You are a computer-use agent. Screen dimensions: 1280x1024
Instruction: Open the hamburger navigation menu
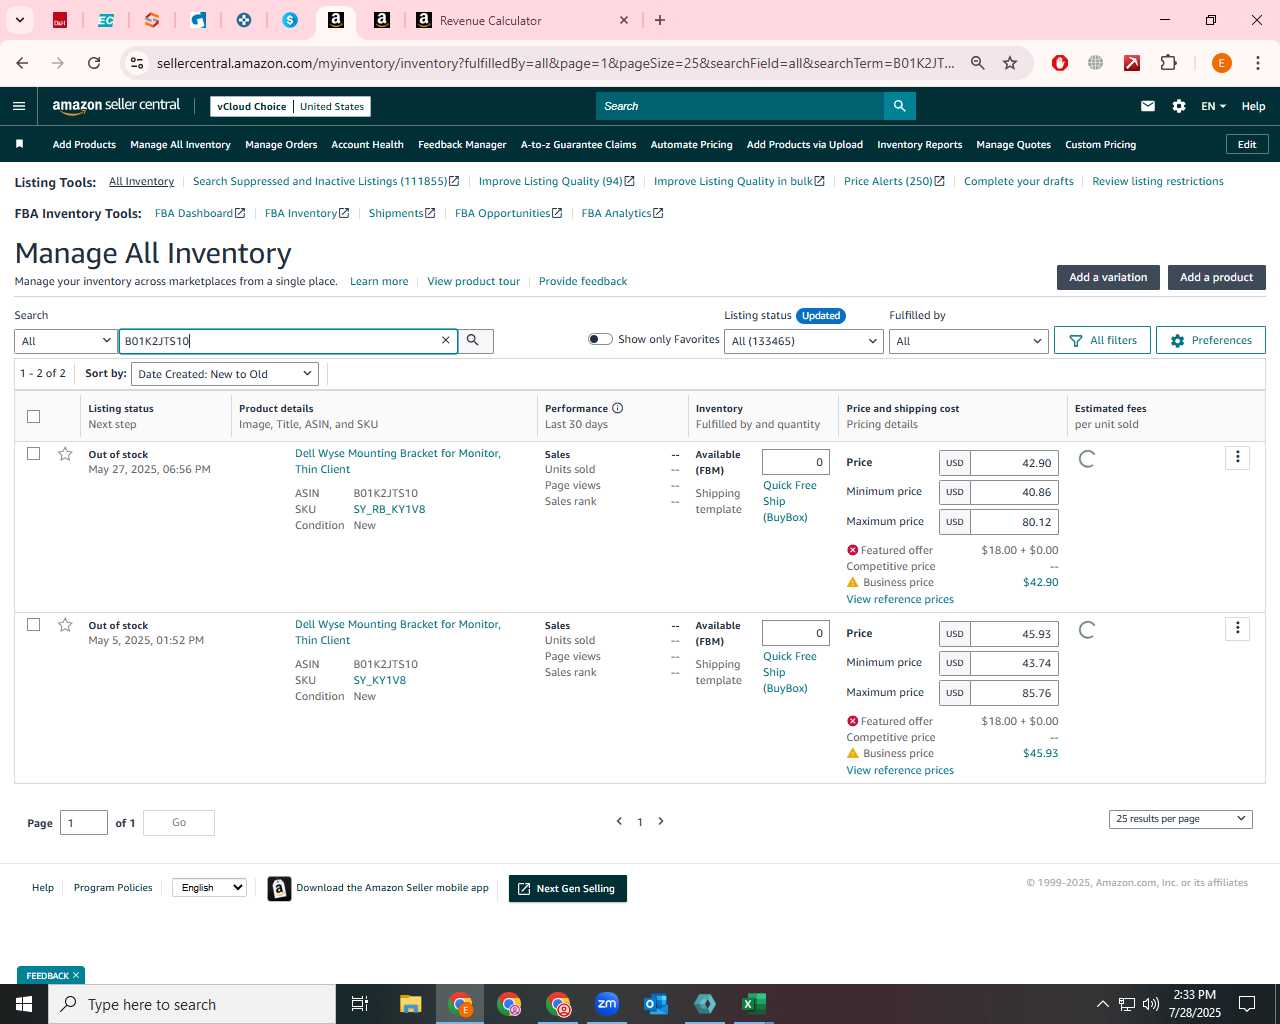coord(19,106)
